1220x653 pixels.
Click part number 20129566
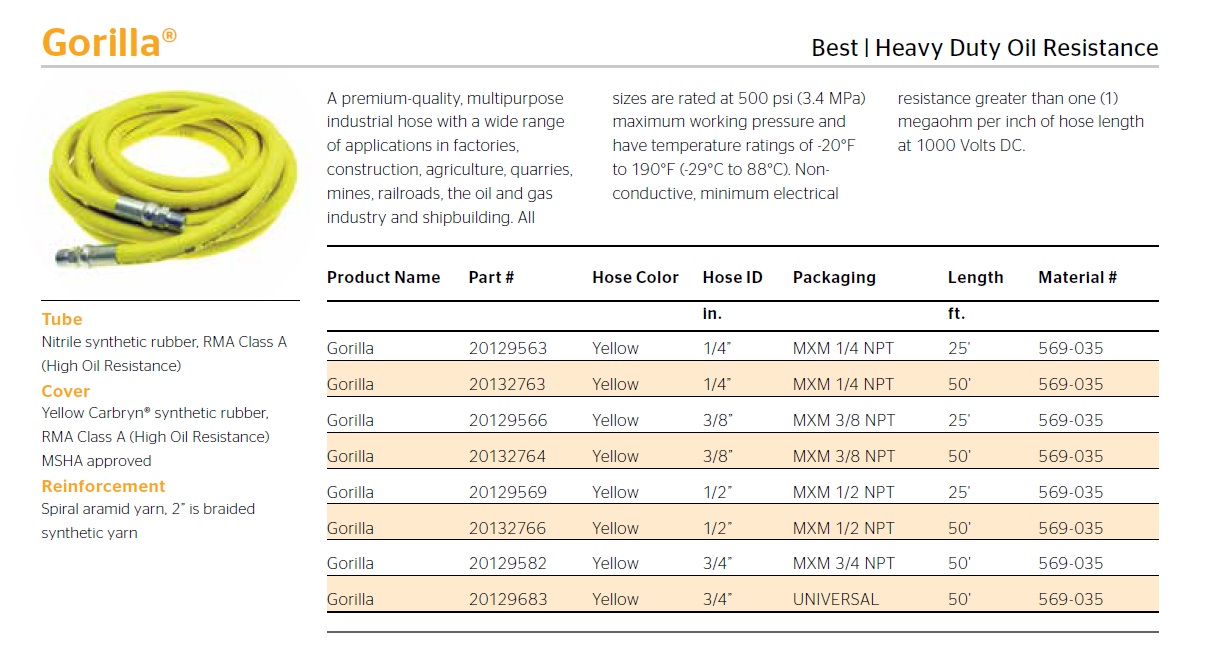point(507,421)
